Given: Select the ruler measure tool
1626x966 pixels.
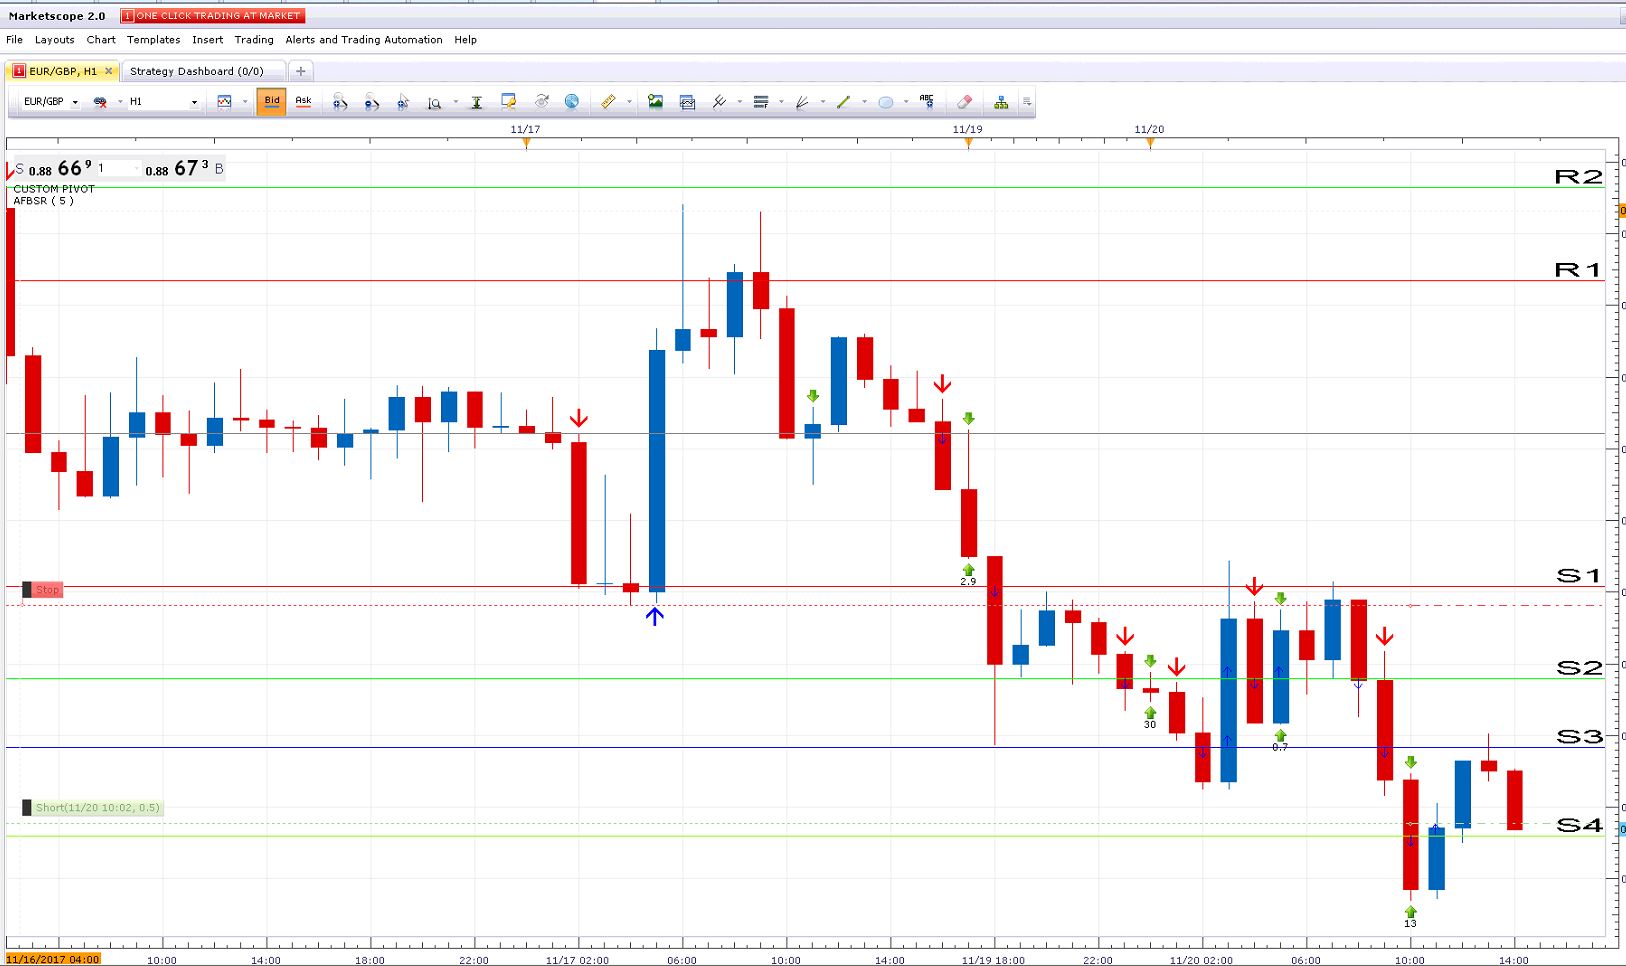Looking at the screenshot, I should click(608, 102).
